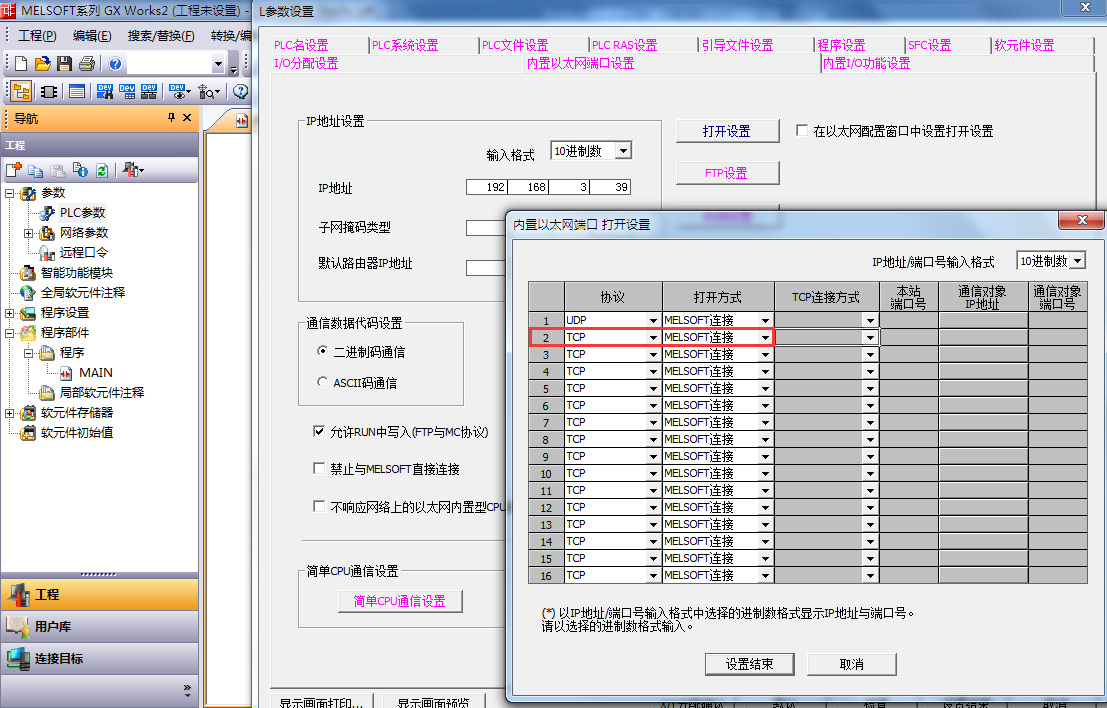This screenshot has height=708, width=1107.
Task: Click the copy icon in navigation toolbar
Action: point(35,170)
